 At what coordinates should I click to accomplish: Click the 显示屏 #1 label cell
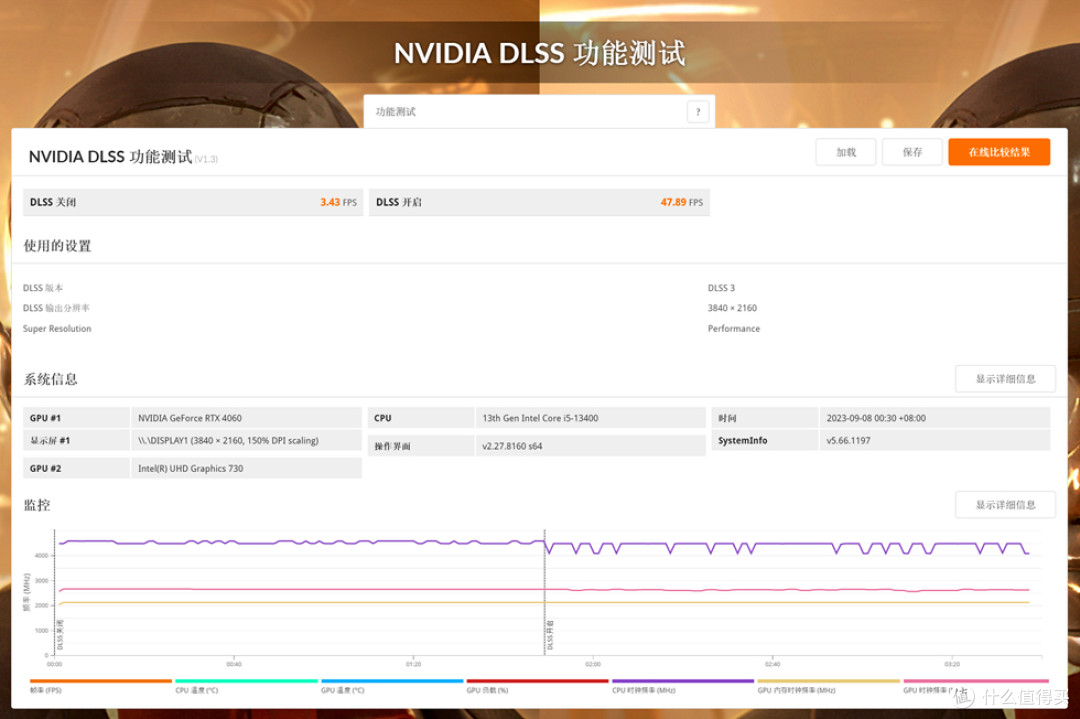76,441
